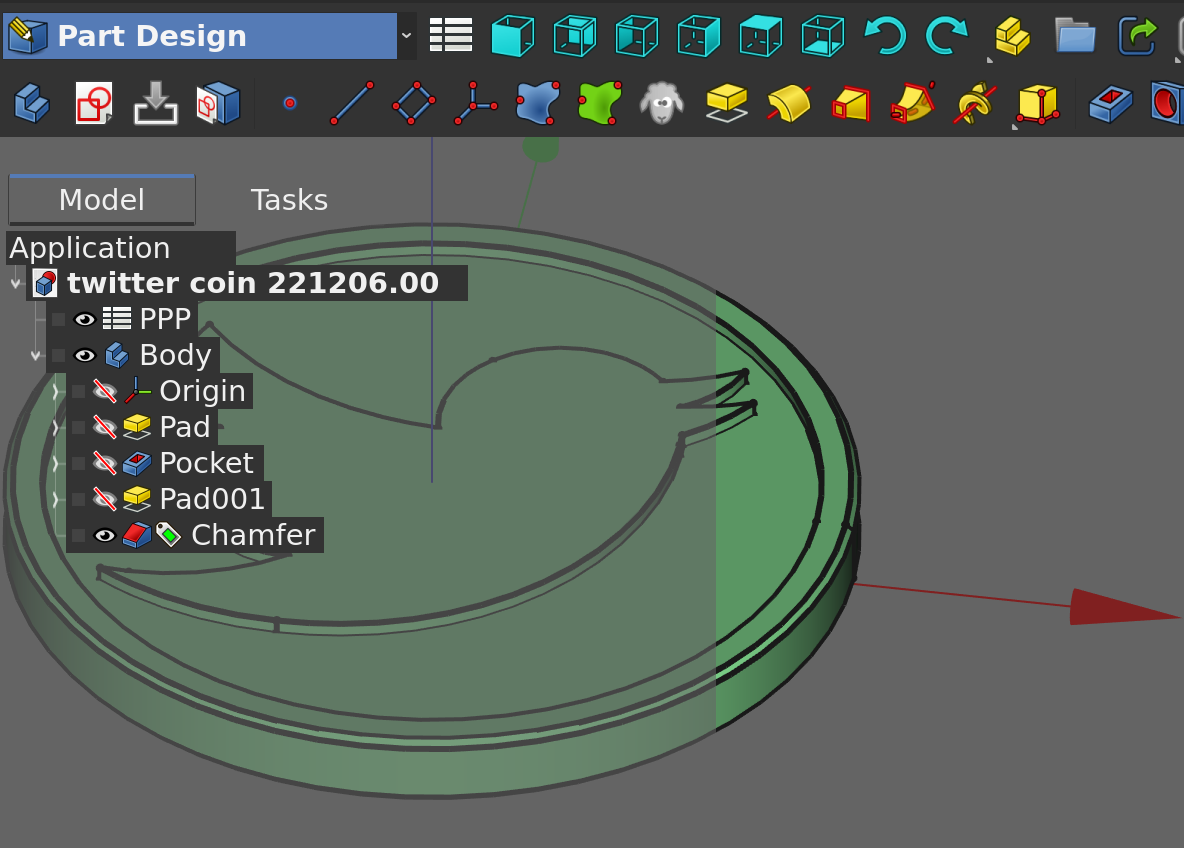
Task: Show the hidden Pad001 feature
Action: (104, 499)
